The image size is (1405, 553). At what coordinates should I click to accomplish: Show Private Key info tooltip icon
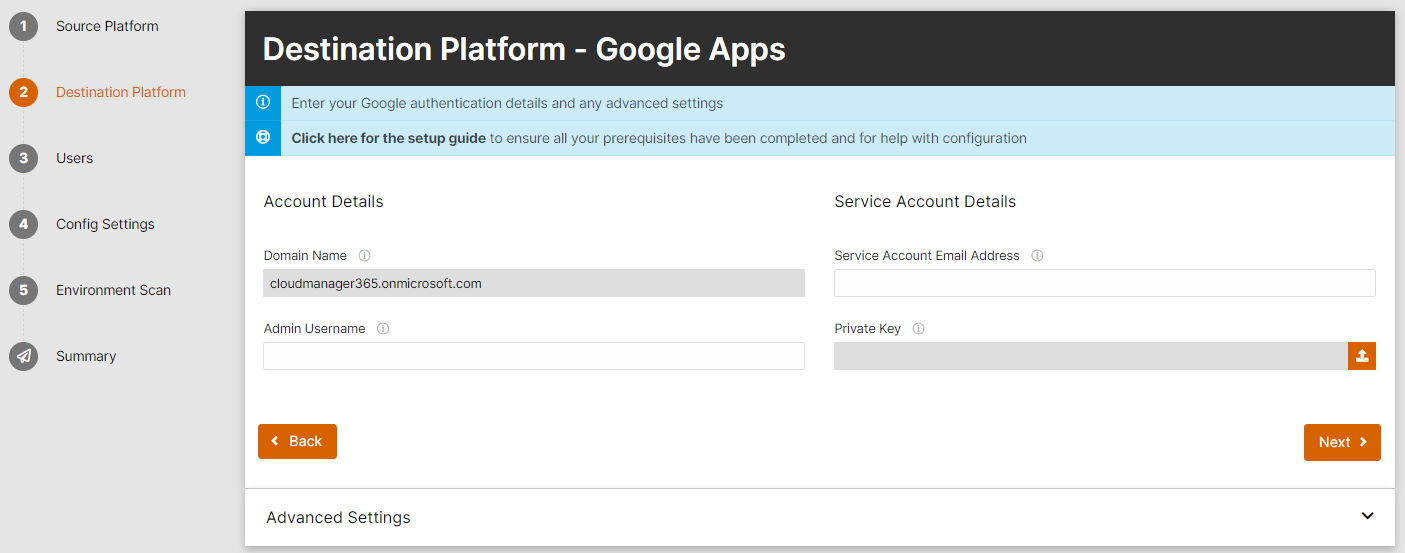918,329
